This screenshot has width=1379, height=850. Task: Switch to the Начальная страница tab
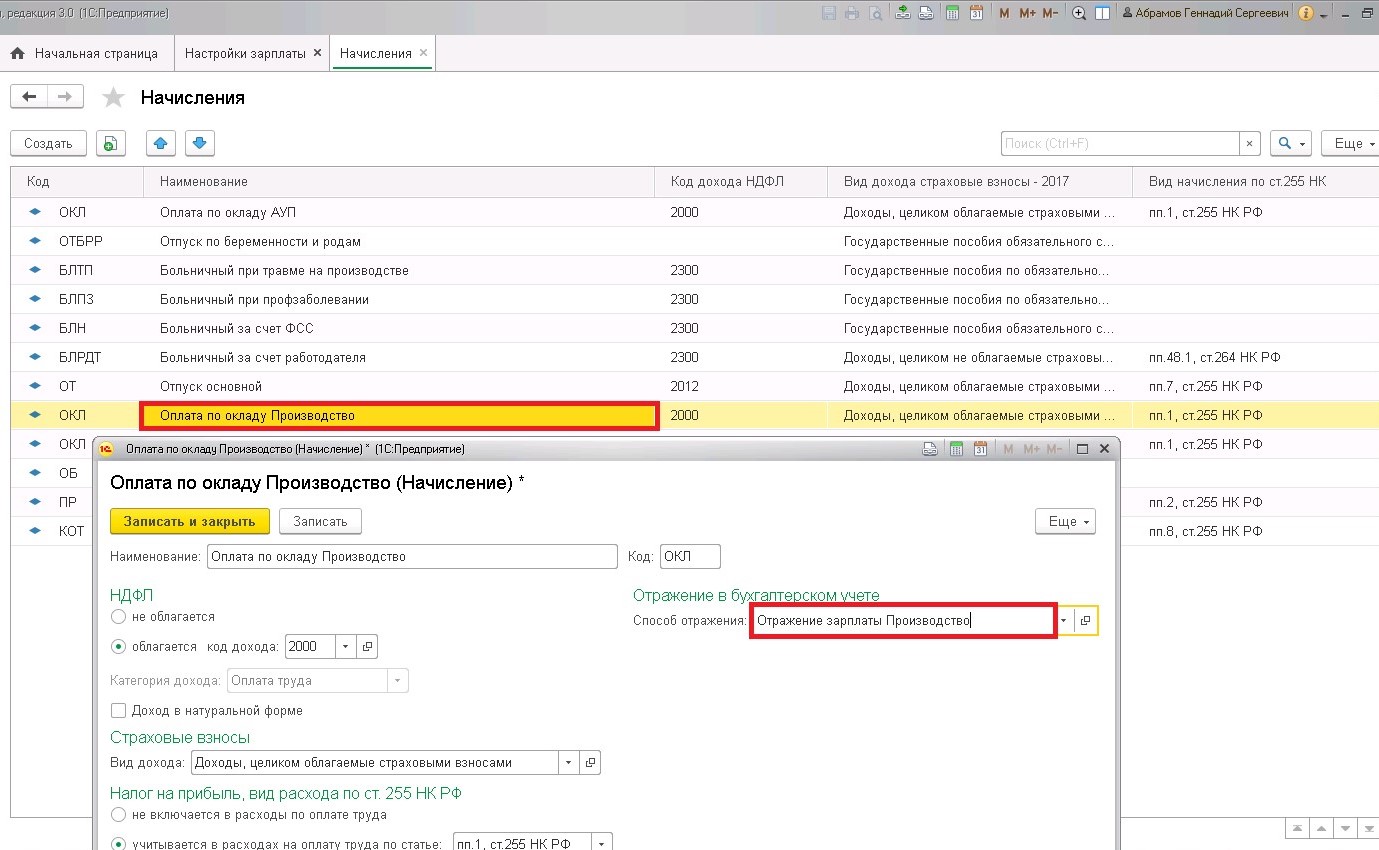coord(86,53)
